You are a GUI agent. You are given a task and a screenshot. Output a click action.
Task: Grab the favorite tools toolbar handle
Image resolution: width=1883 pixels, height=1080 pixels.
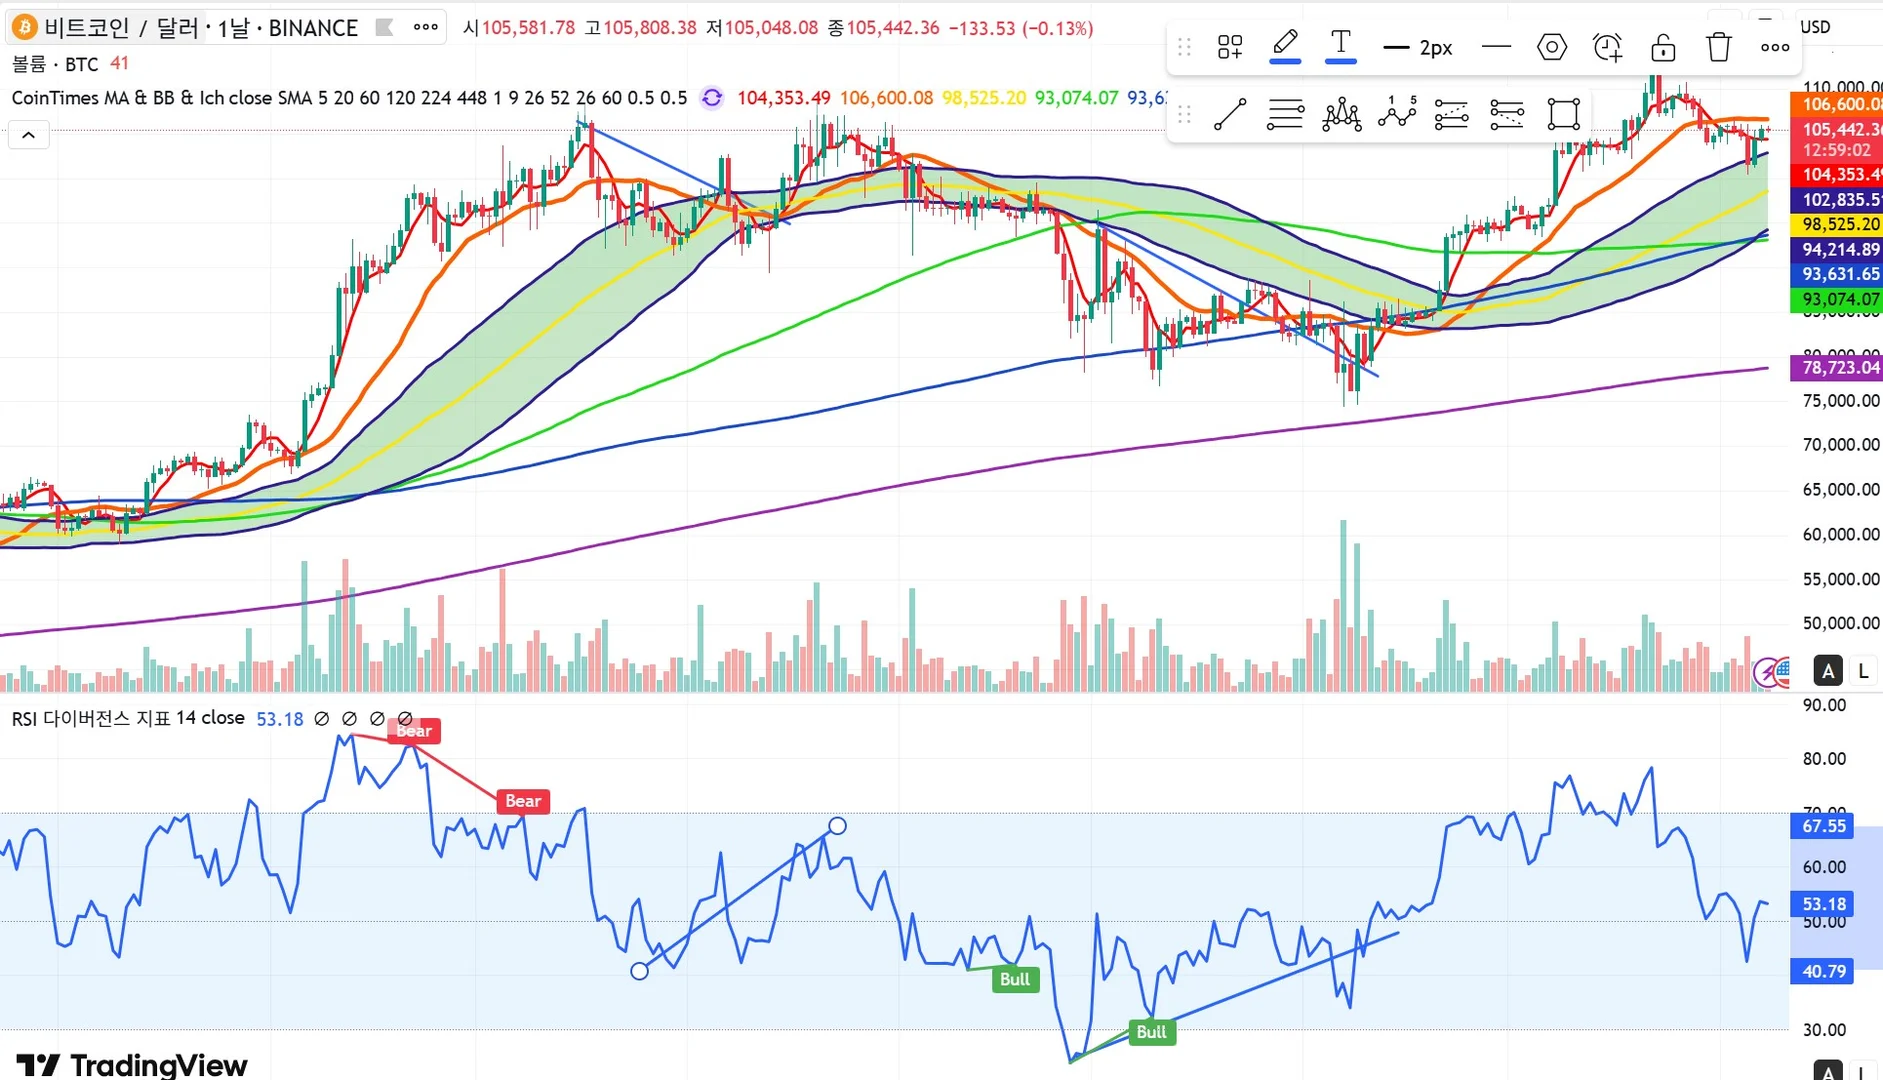click(1185, 114)
